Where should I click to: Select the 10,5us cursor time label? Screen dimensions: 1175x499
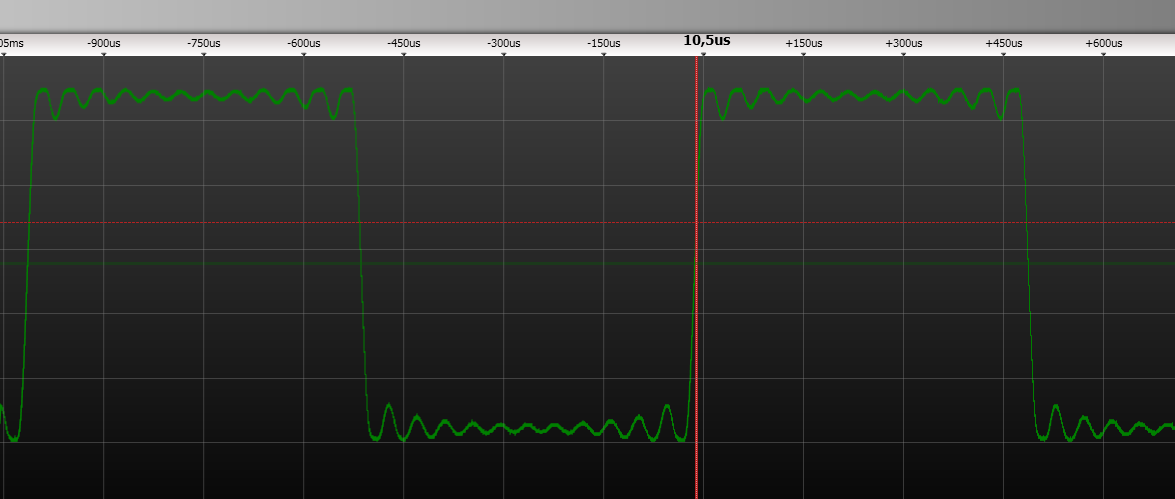click(707, 40)
